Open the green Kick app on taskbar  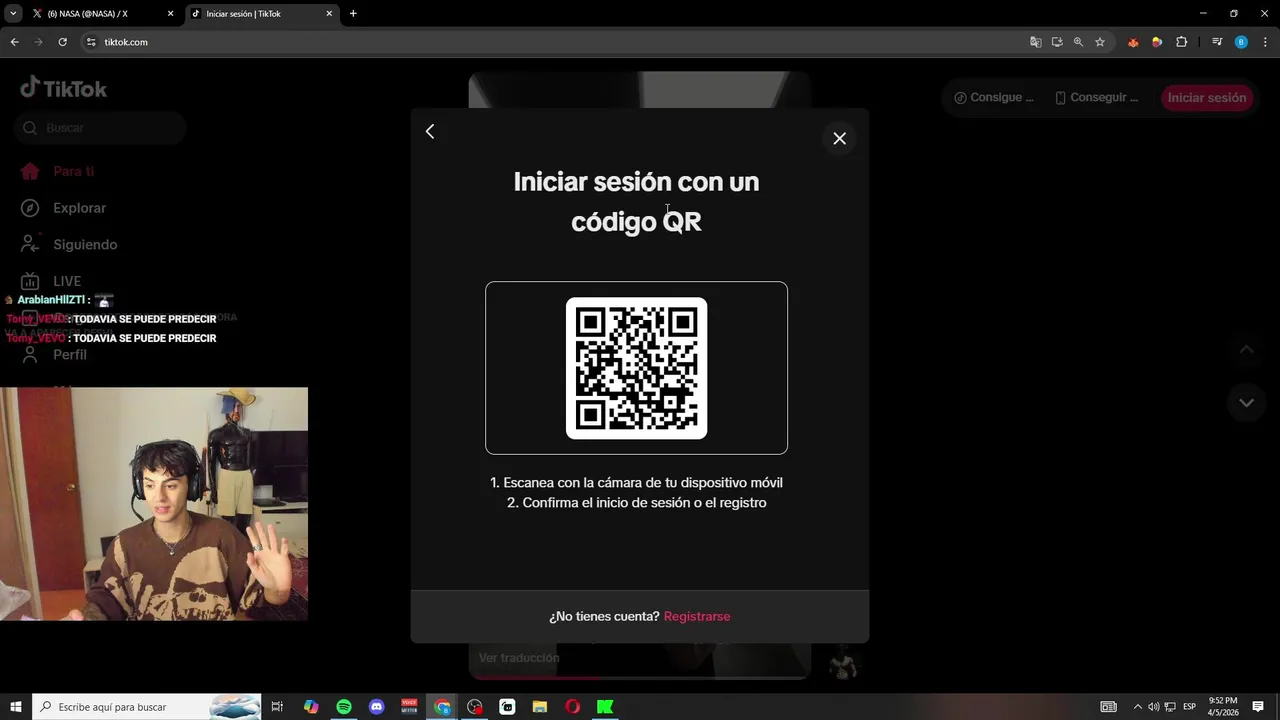tap(605, 707)
